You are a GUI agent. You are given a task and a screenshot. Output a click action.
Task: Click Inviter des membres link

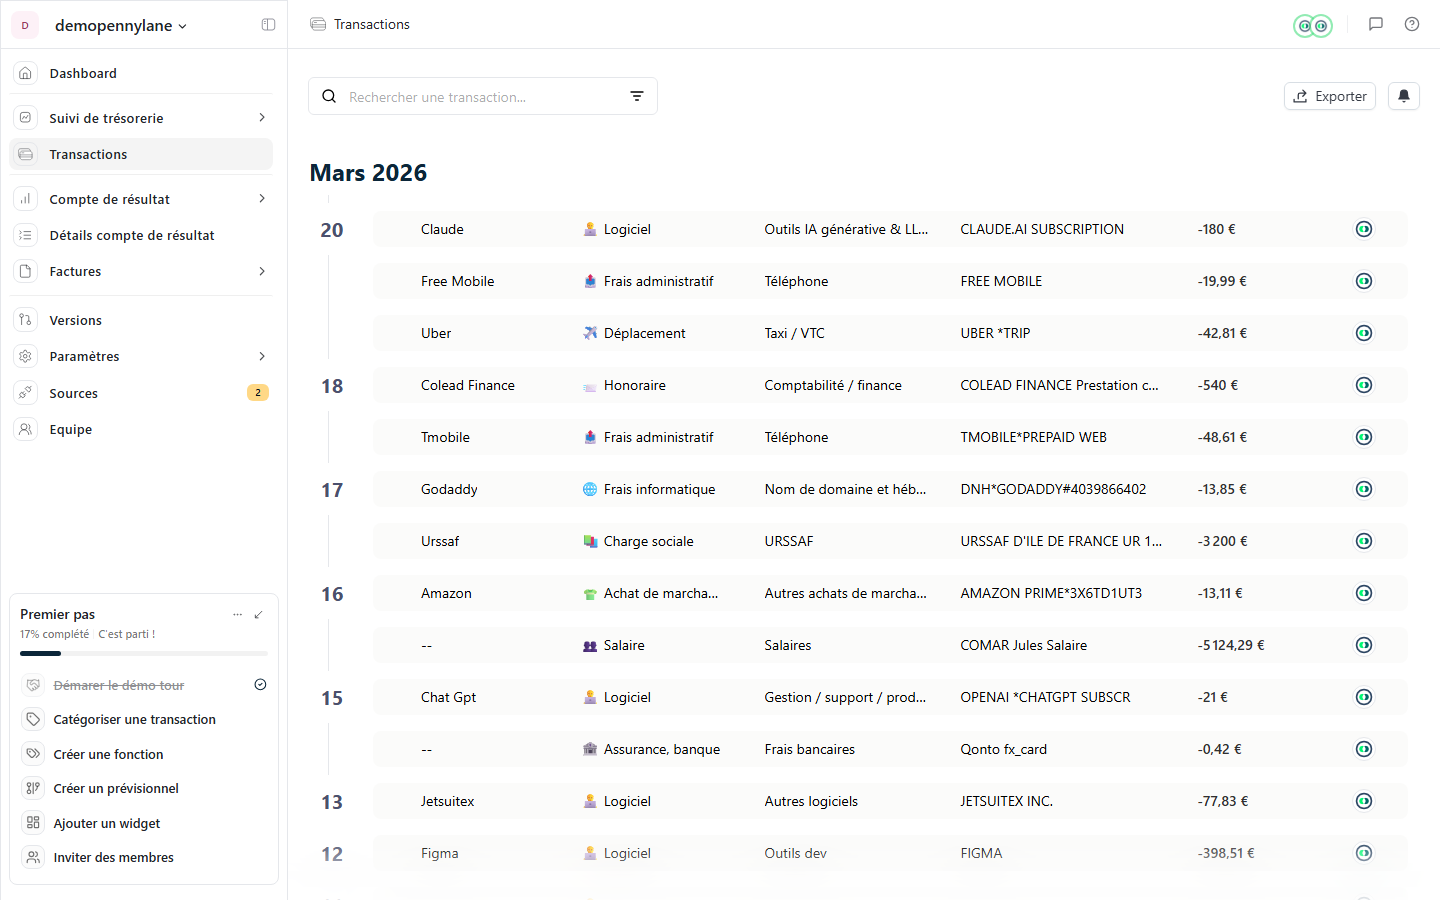[113, 857]
